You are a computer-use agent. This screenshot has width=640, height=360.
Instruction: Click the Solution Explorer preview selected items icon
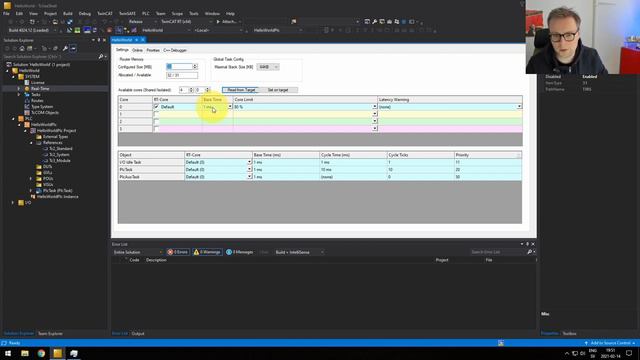(x=73, y=48)
